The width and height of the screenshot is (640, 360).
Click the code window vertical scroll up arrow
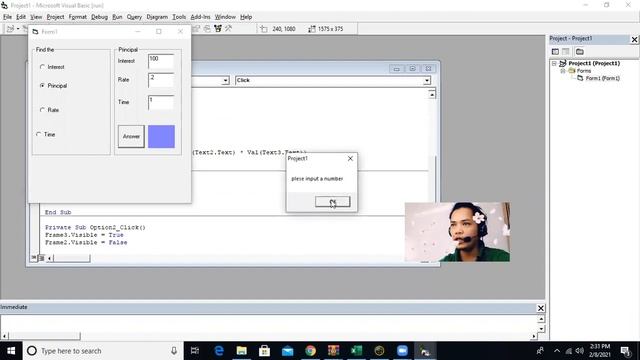(x=432, y=94)
